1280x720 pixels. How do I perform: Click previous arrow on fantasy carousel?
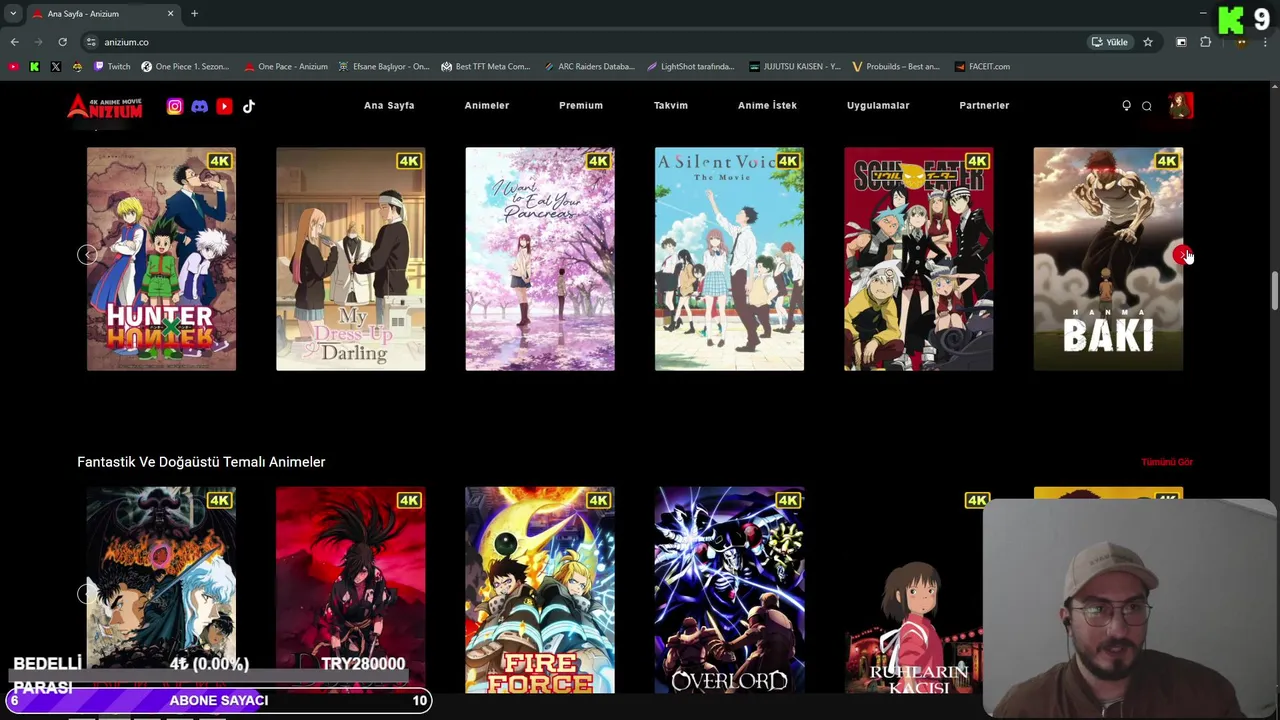point(87,594)
